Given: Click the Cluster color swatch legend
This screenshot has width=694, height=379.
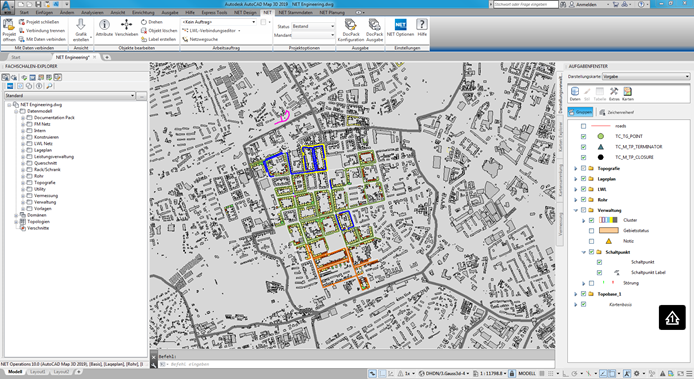Looking at the screenshot, I should [x=608, y=220].
